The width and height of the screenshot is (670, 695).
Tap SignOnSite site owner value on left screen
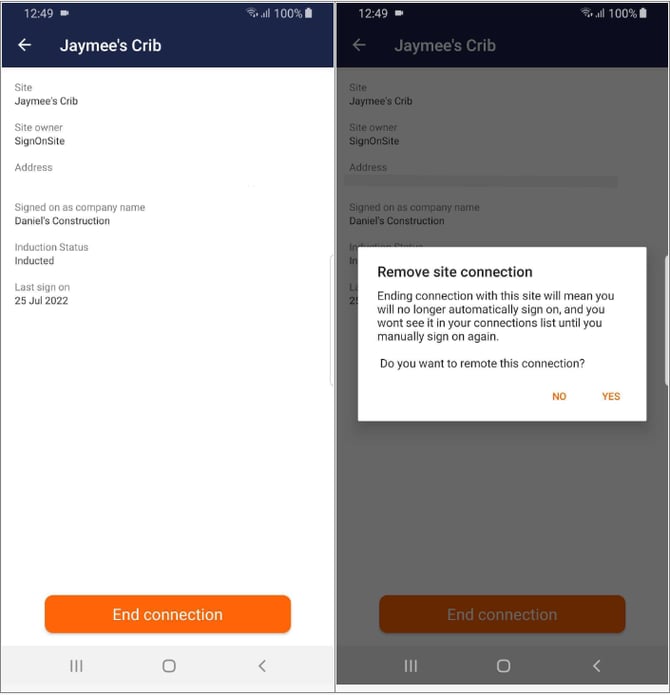click(39, 141)
